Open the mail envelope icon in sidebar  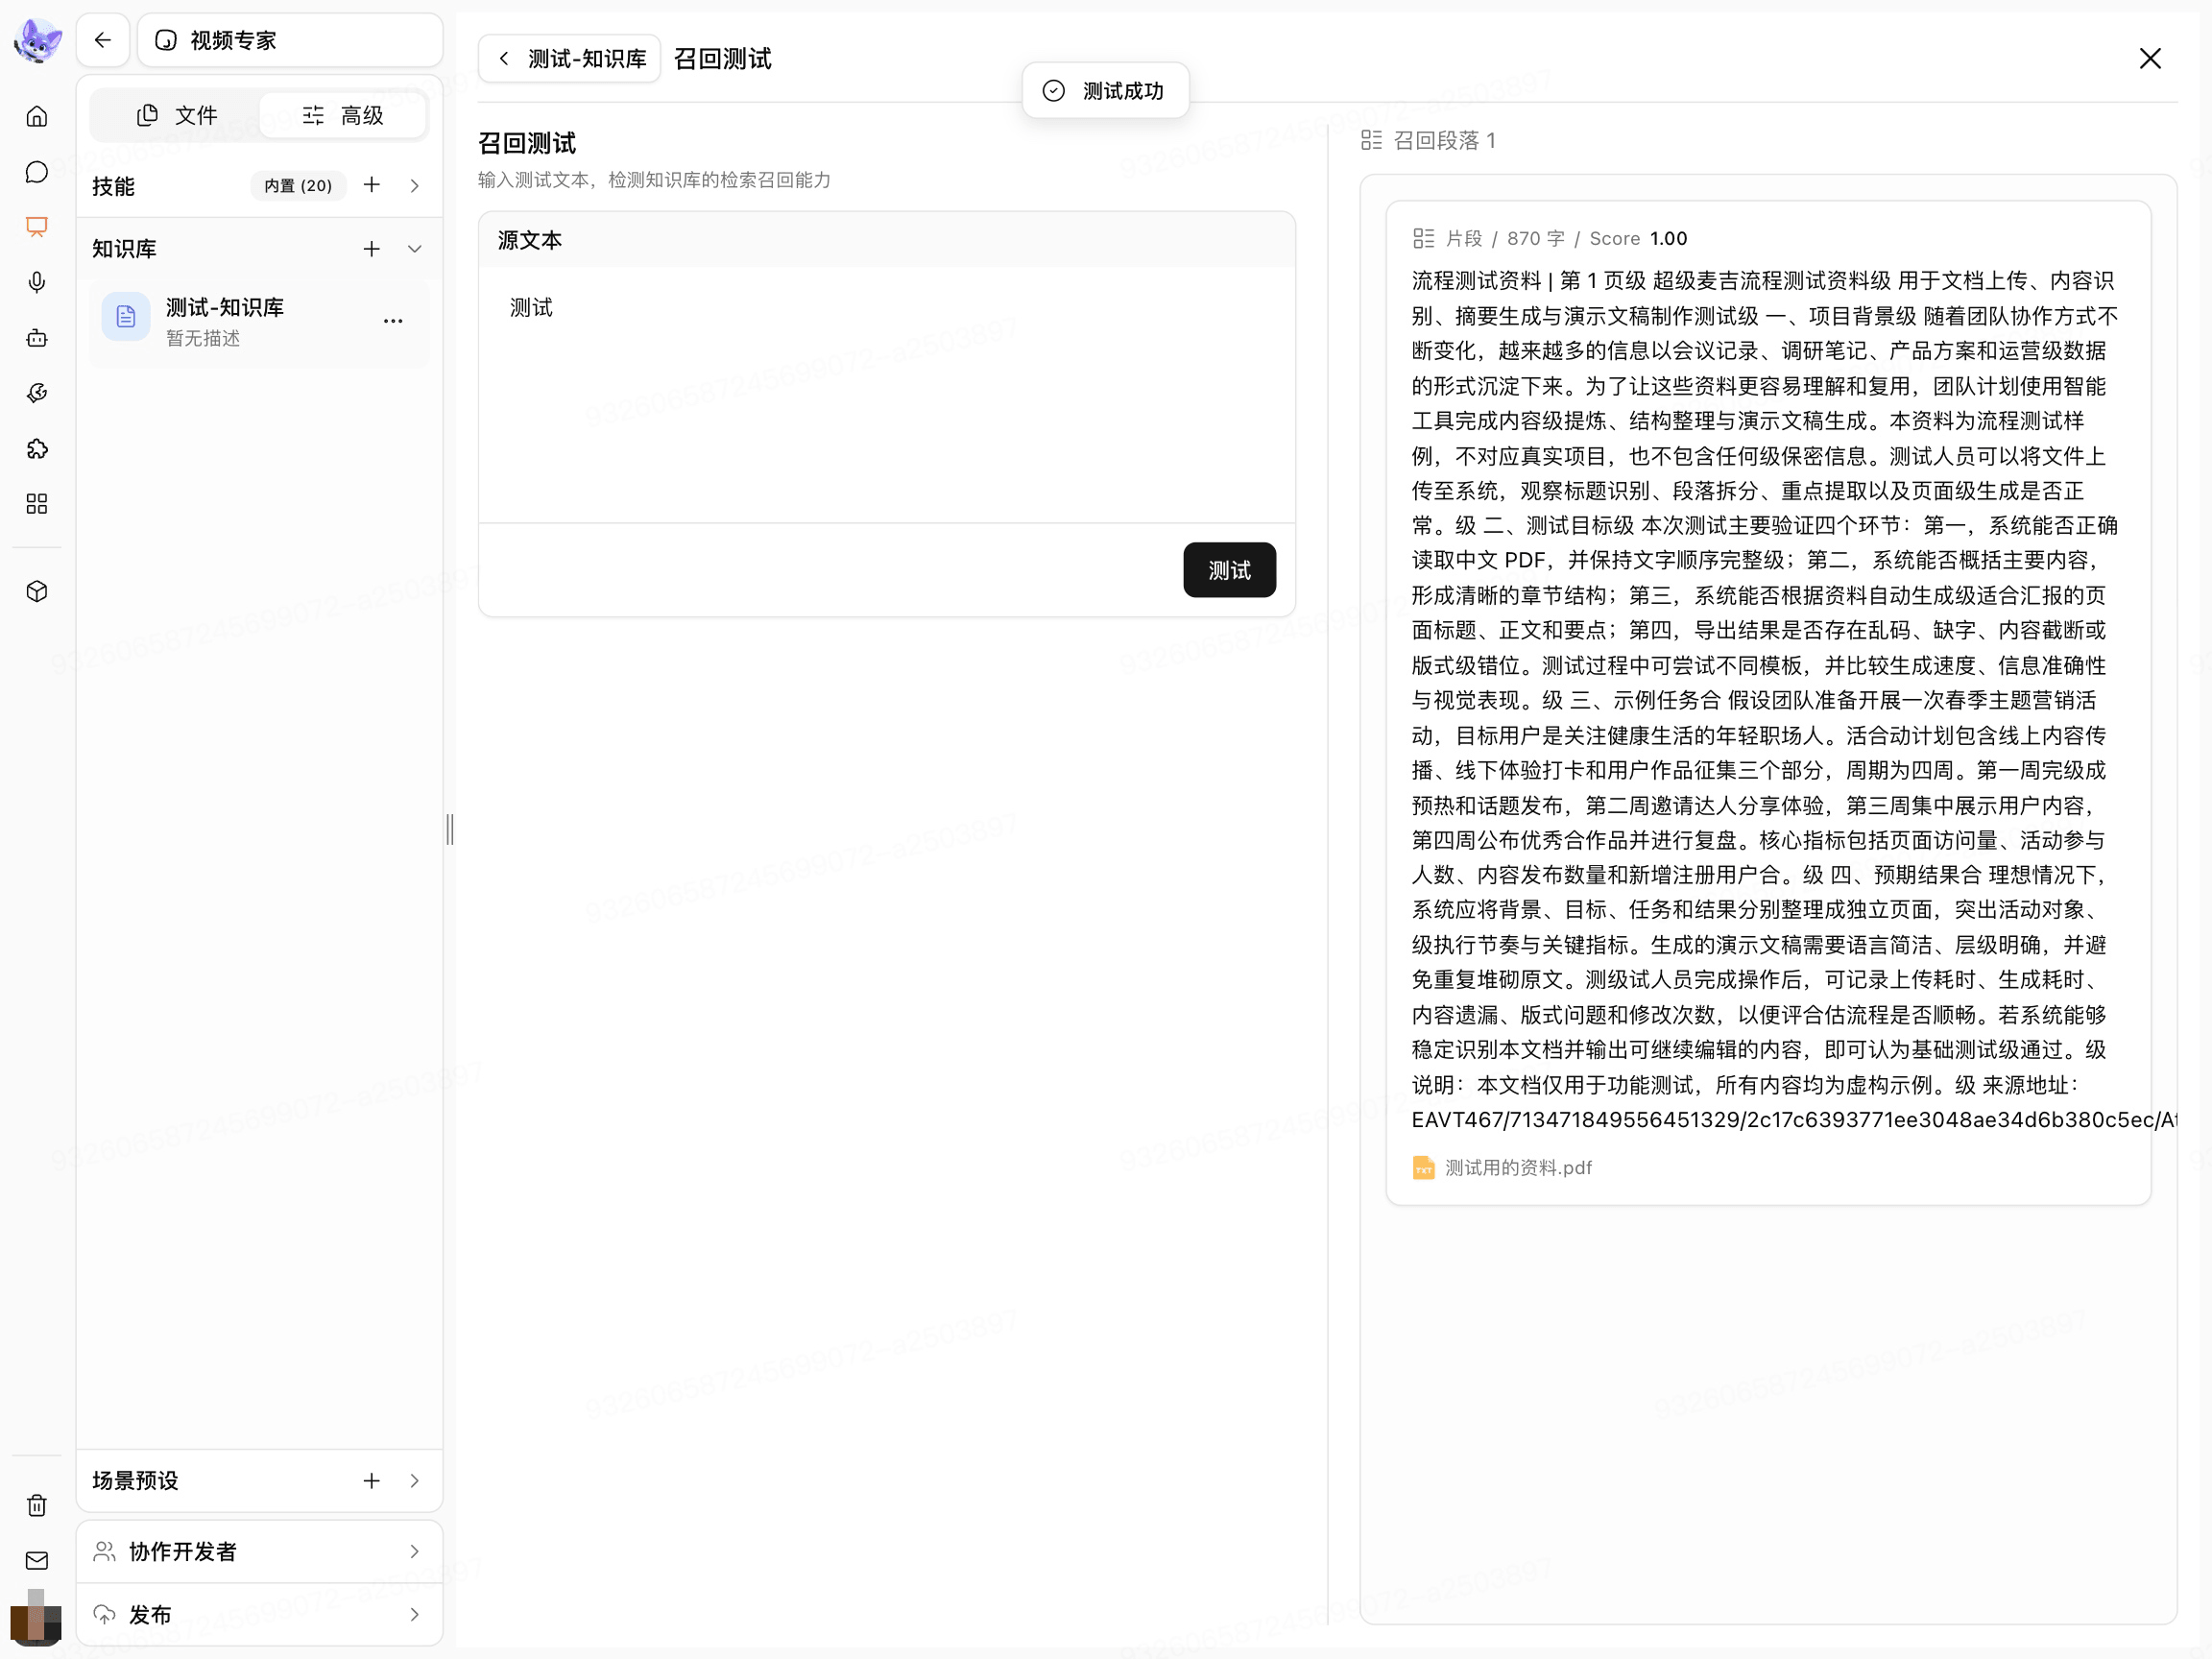37,1560
